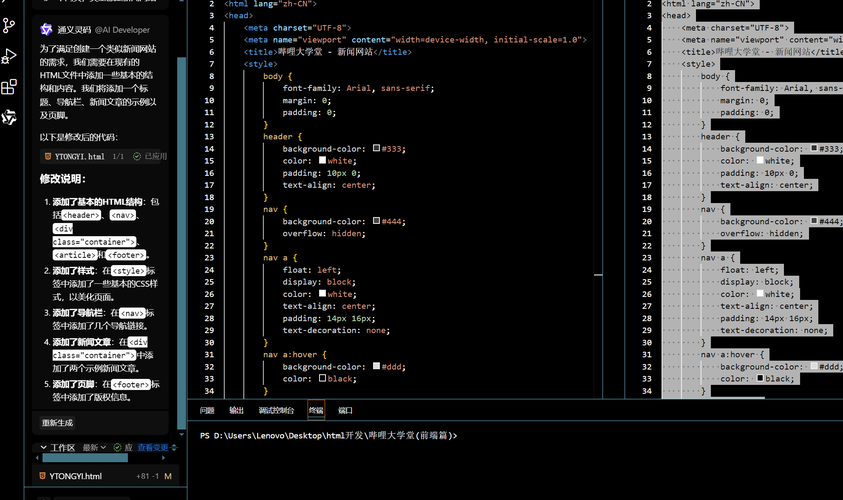Click the <footer> code tag in item 1
Image resolution: width=843 pixels, height=500 pixels.
125,255
